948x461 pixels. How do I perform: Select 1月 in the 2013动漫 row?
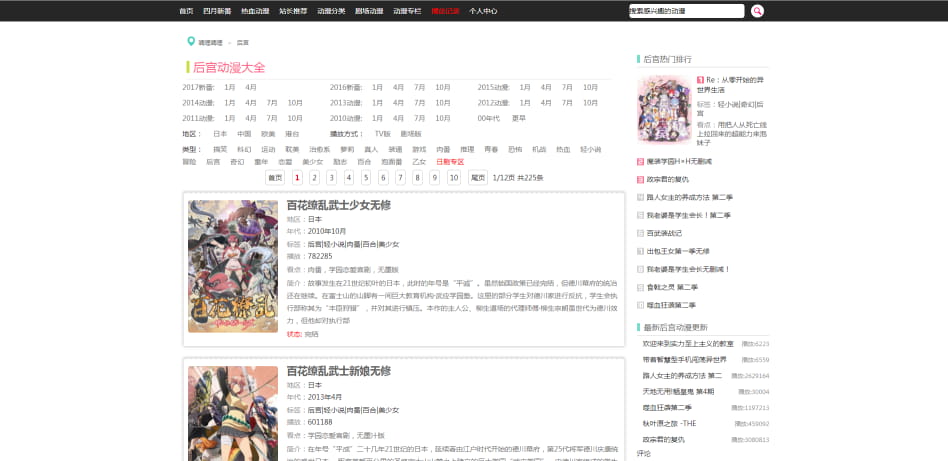point(377,103)
